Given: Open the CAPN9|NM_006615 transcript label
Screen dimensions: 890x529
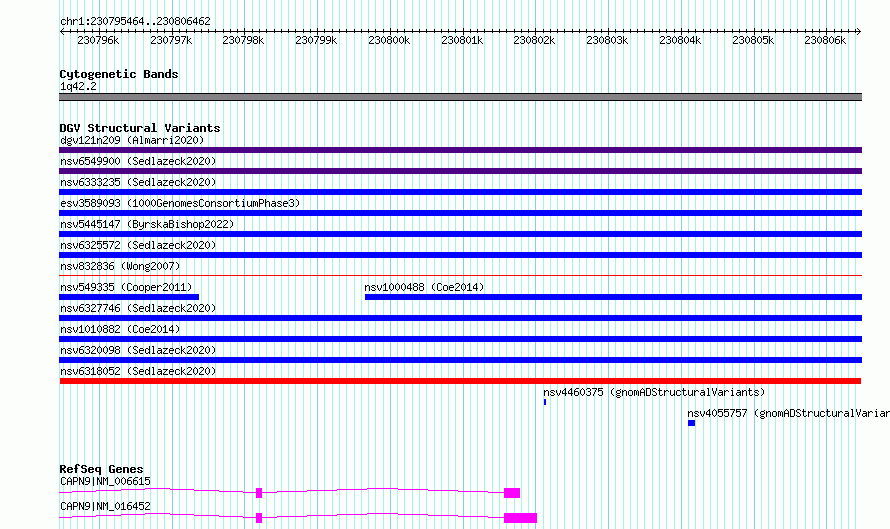Looking at the screenshot, I should [106, 481].
